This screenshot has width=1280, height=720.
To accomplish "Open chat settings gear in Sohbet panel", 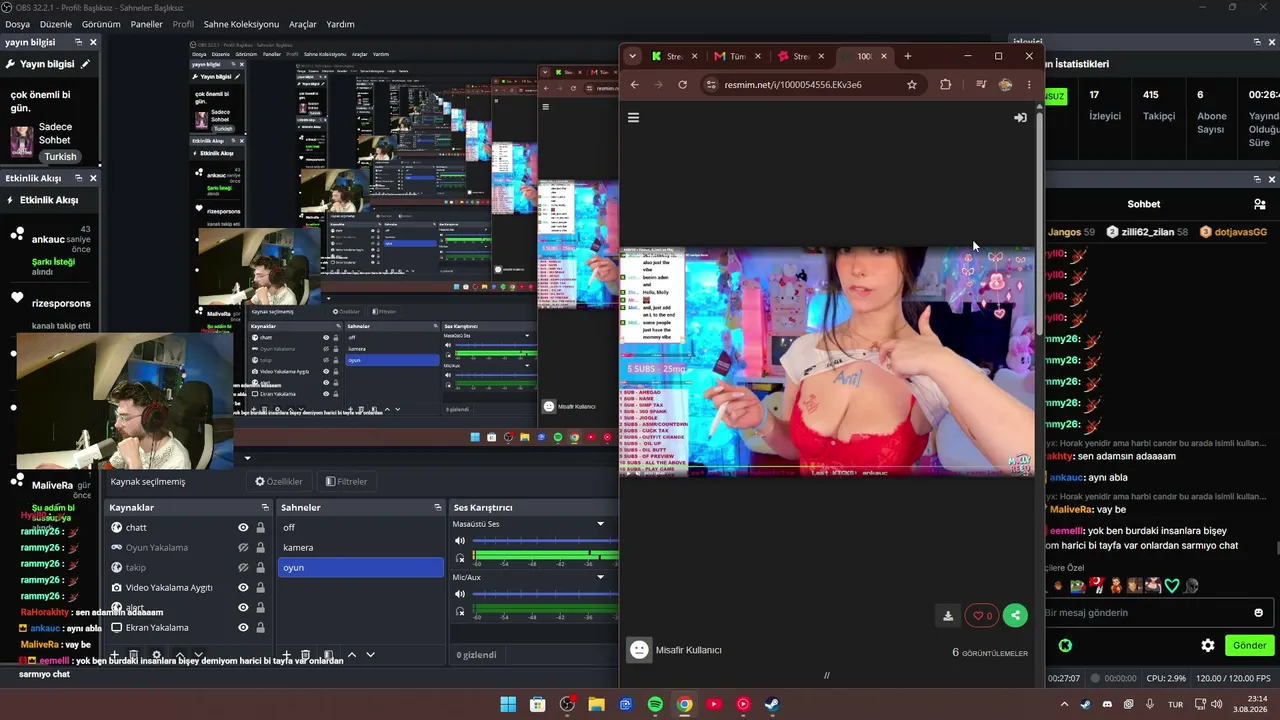I will [x=1208, y=646].
